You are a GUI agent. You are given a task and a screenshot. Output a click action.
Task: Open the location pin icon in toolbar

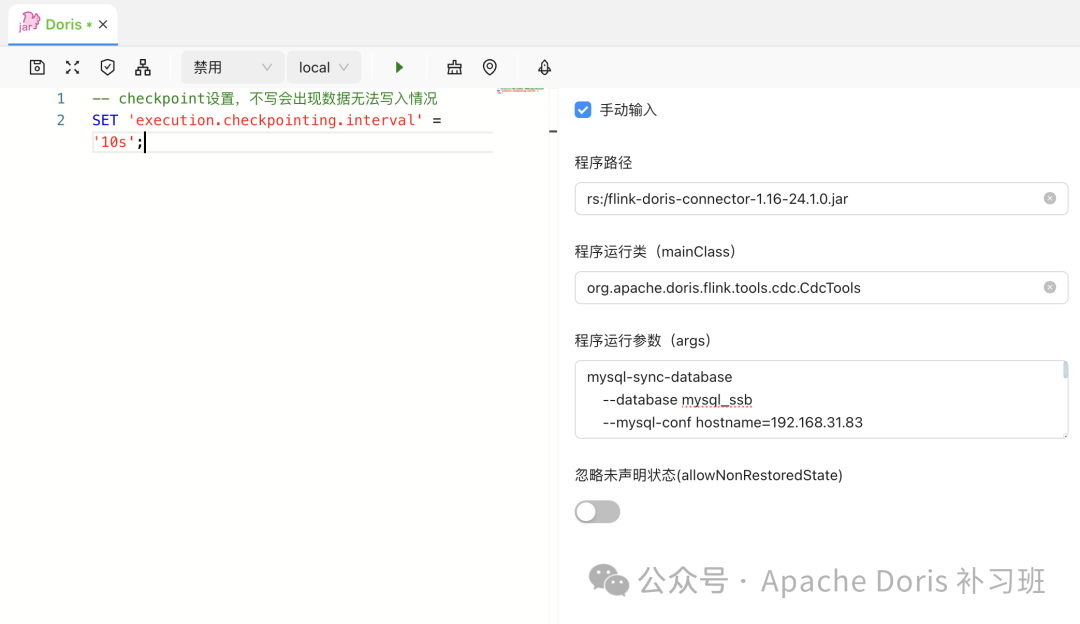coord(490,67)
